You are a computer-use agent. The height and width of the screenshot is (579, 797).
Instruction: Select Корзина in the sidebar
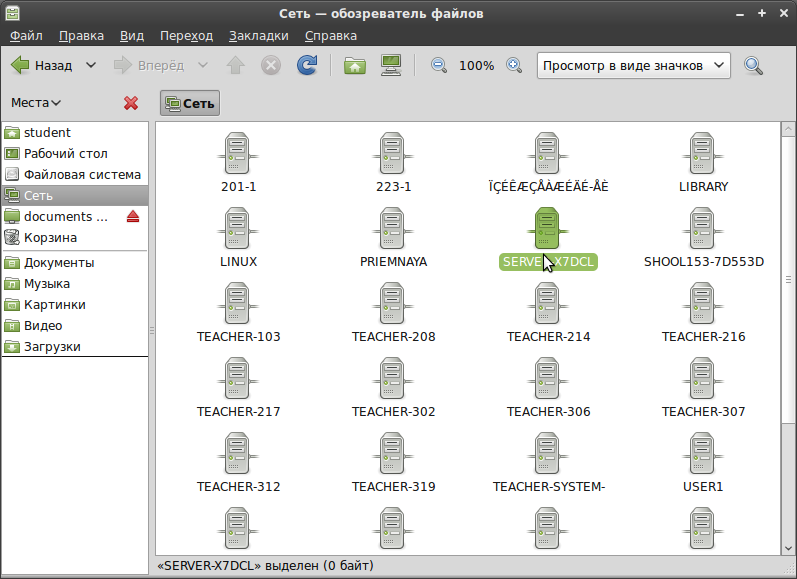click(x=50, y=238)
